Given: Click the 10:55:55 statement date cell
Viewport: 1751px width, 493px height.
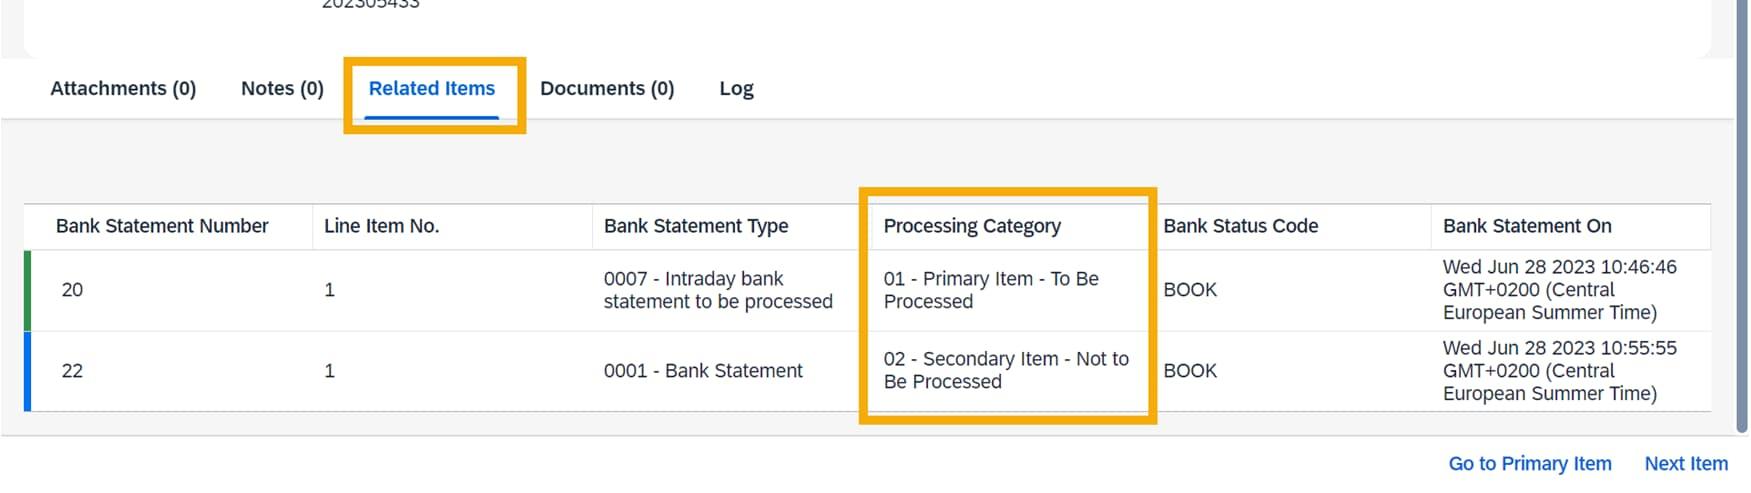Looking at the screenshot, I should pos(1558,372).
